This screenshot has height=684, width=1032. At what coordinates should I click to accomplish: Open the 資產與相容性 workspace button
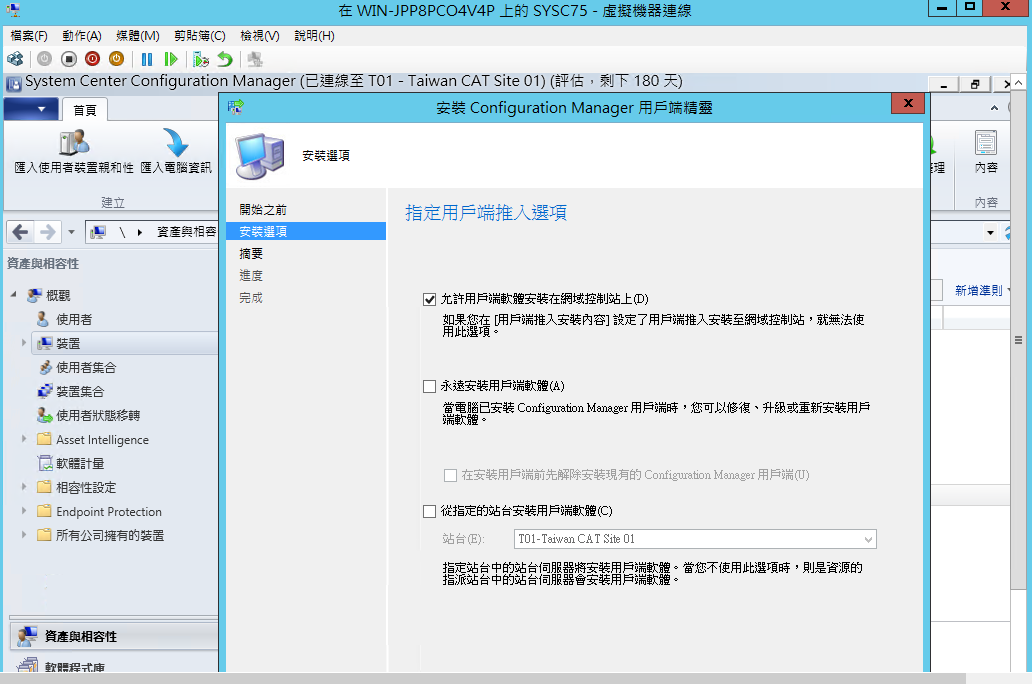[x=114, y=636]
